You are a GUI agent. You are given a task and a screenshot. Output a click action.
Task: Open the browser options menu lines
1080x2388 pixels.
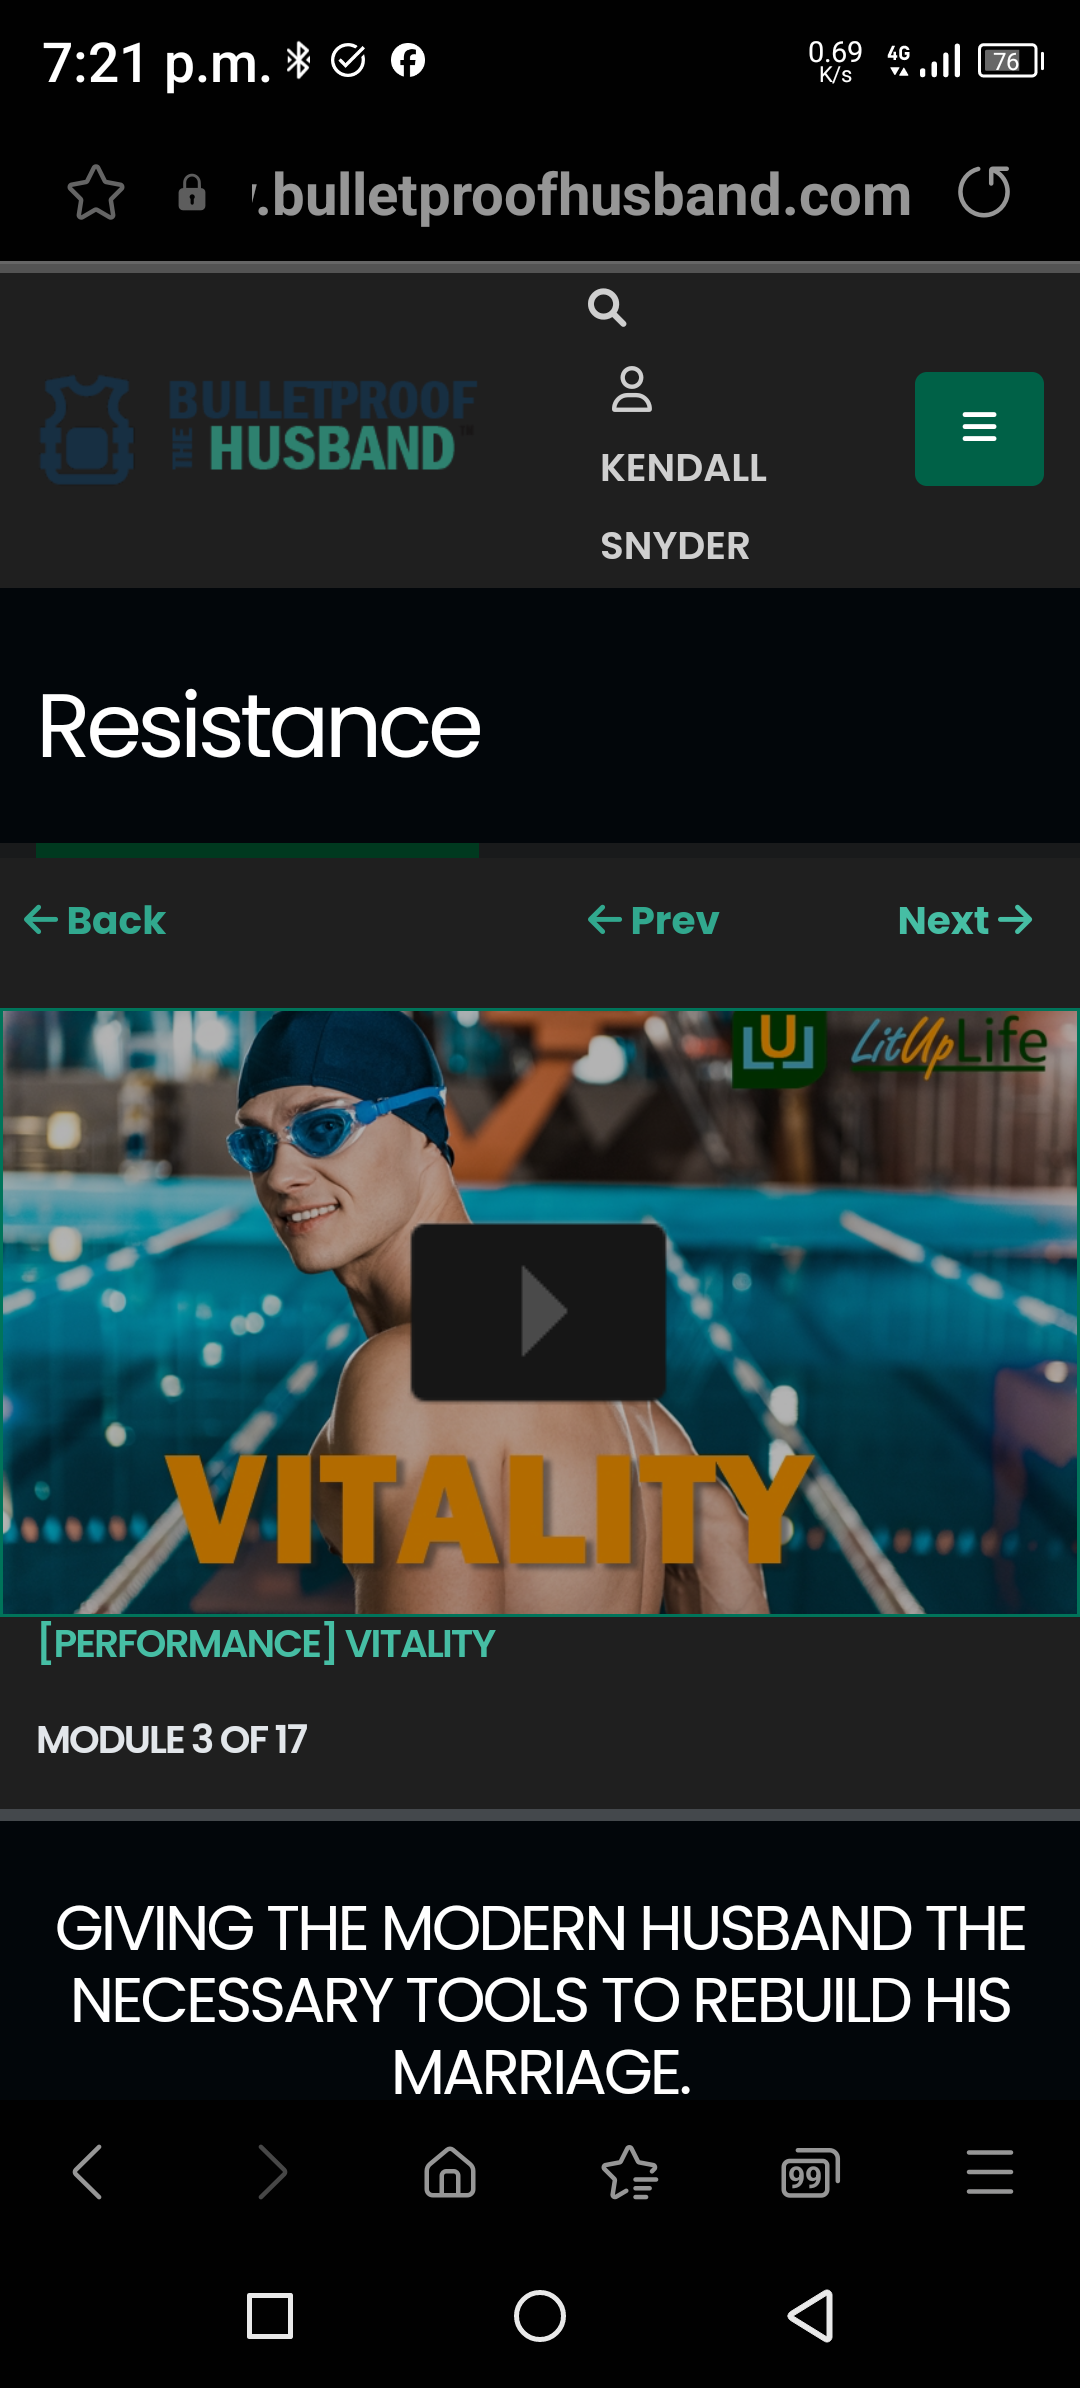[990, 2172]
